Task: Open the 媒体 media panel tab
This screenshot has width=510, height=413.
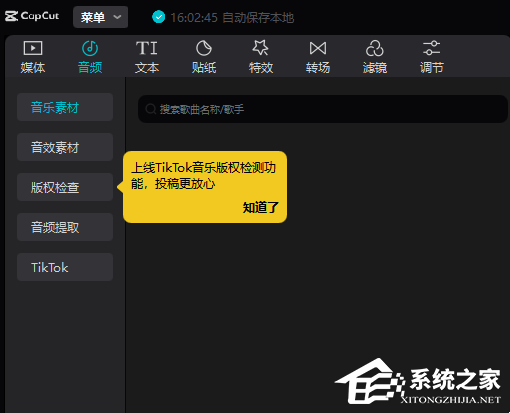Action: click(33, 57)
